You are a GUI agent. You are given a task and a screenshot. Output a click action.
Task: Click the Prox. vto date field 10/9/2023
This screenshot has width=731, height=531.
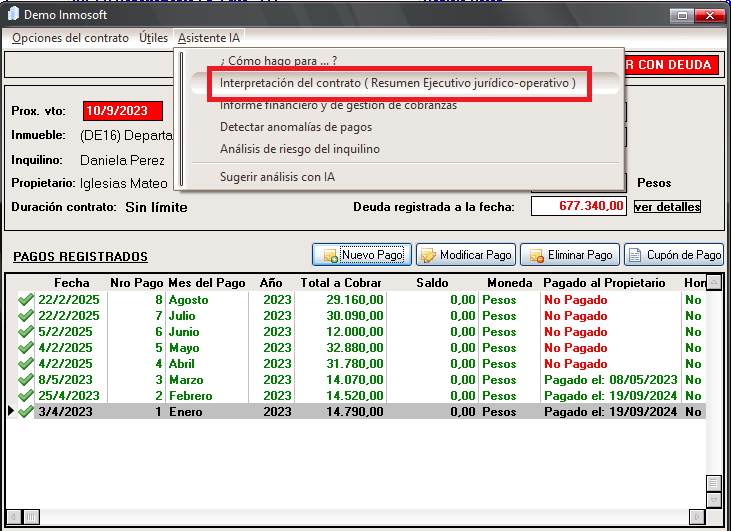click(x=123, y=111)
